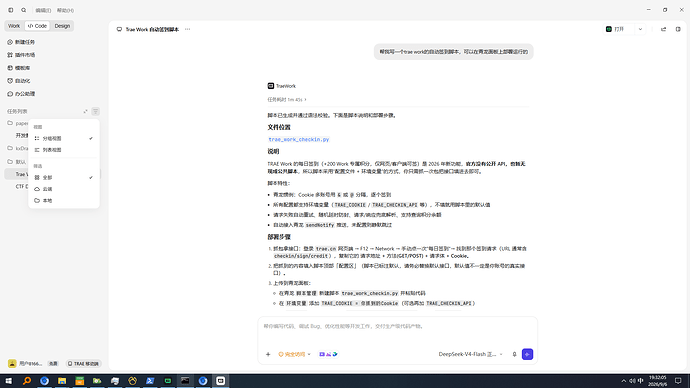The width and height of the screenshot is (690, 388).
Task: Switch to the Code tab
Action: pos(37,26)
